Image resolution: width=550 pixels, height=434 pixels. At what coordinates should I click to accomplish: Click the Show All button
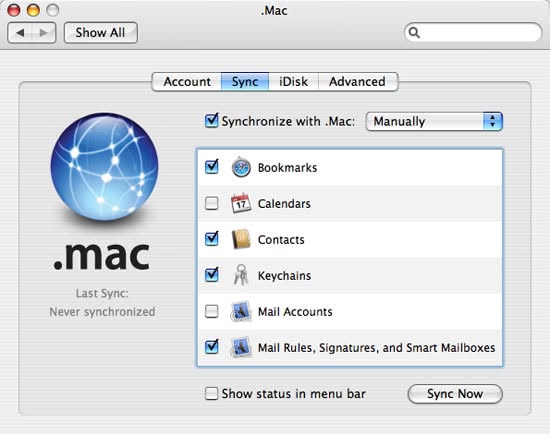click(101, 33)
